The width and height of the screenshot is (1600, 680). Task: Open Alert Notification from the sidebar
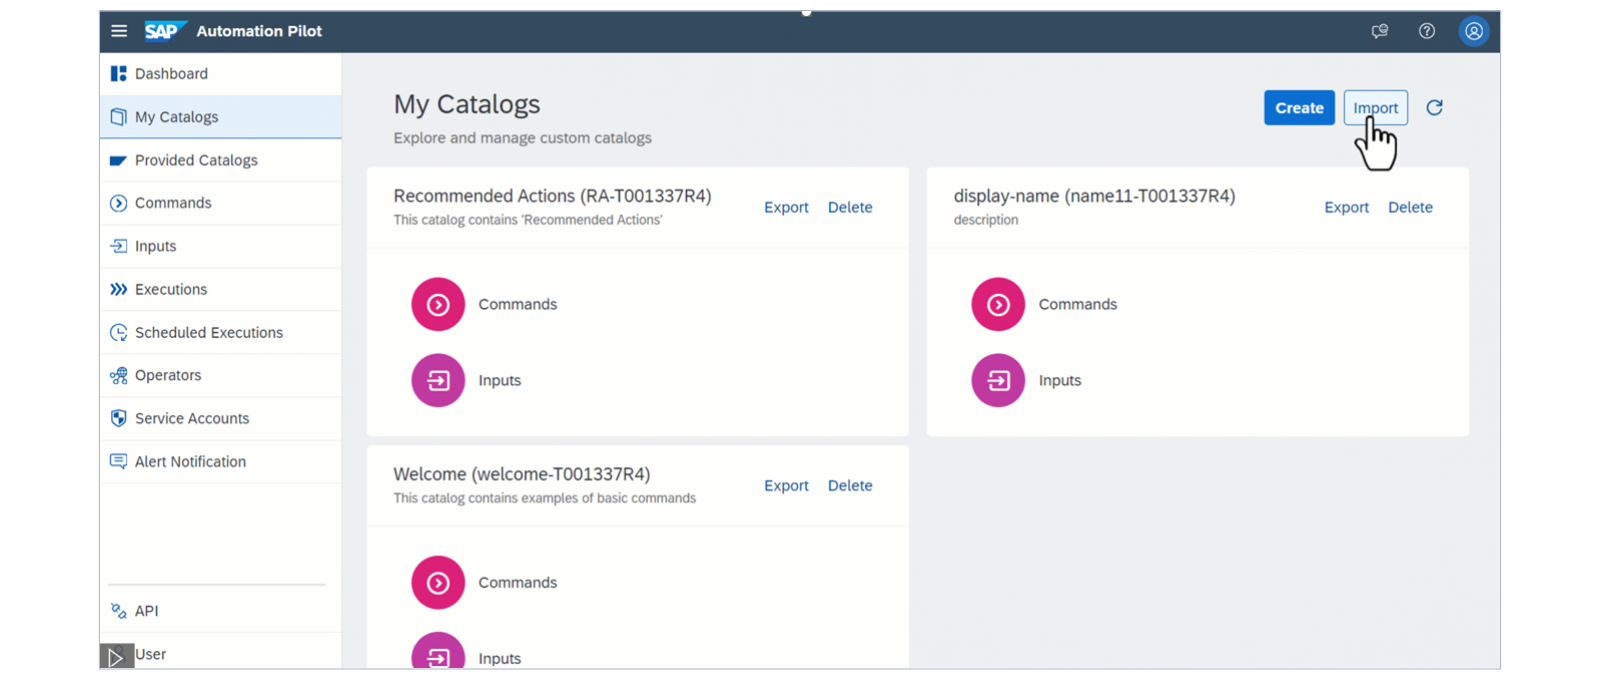click(x=220, y=461)
